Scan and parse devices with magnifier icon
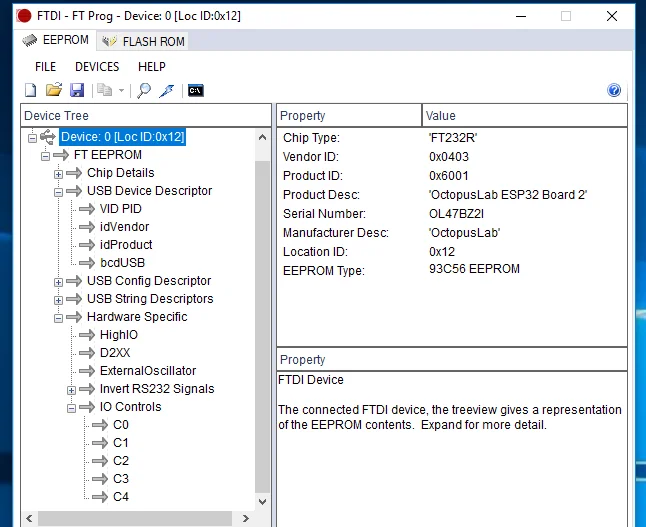This screenshot has height=527, width=646. (144, 90)
